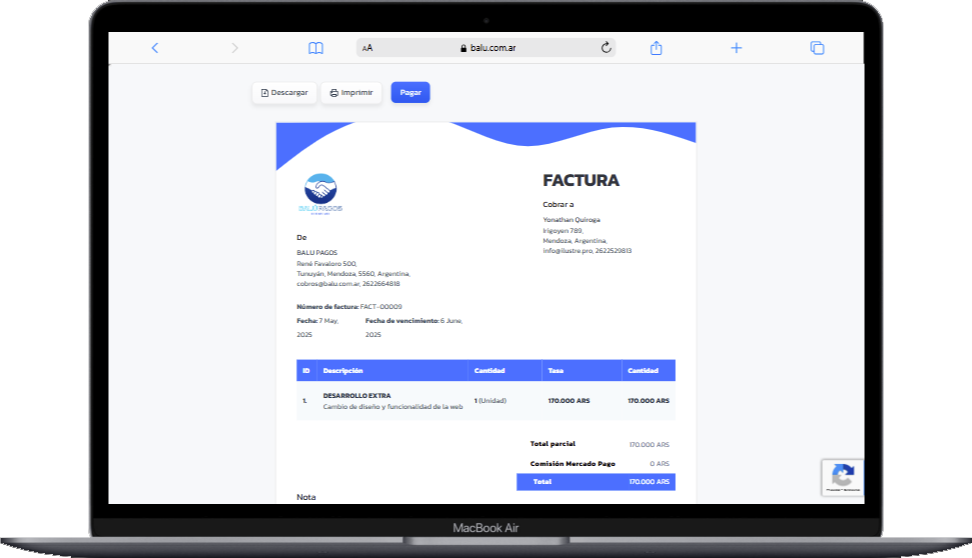
Task: Click the reCAPTCHA badge
Action: (x=842, y=477)
